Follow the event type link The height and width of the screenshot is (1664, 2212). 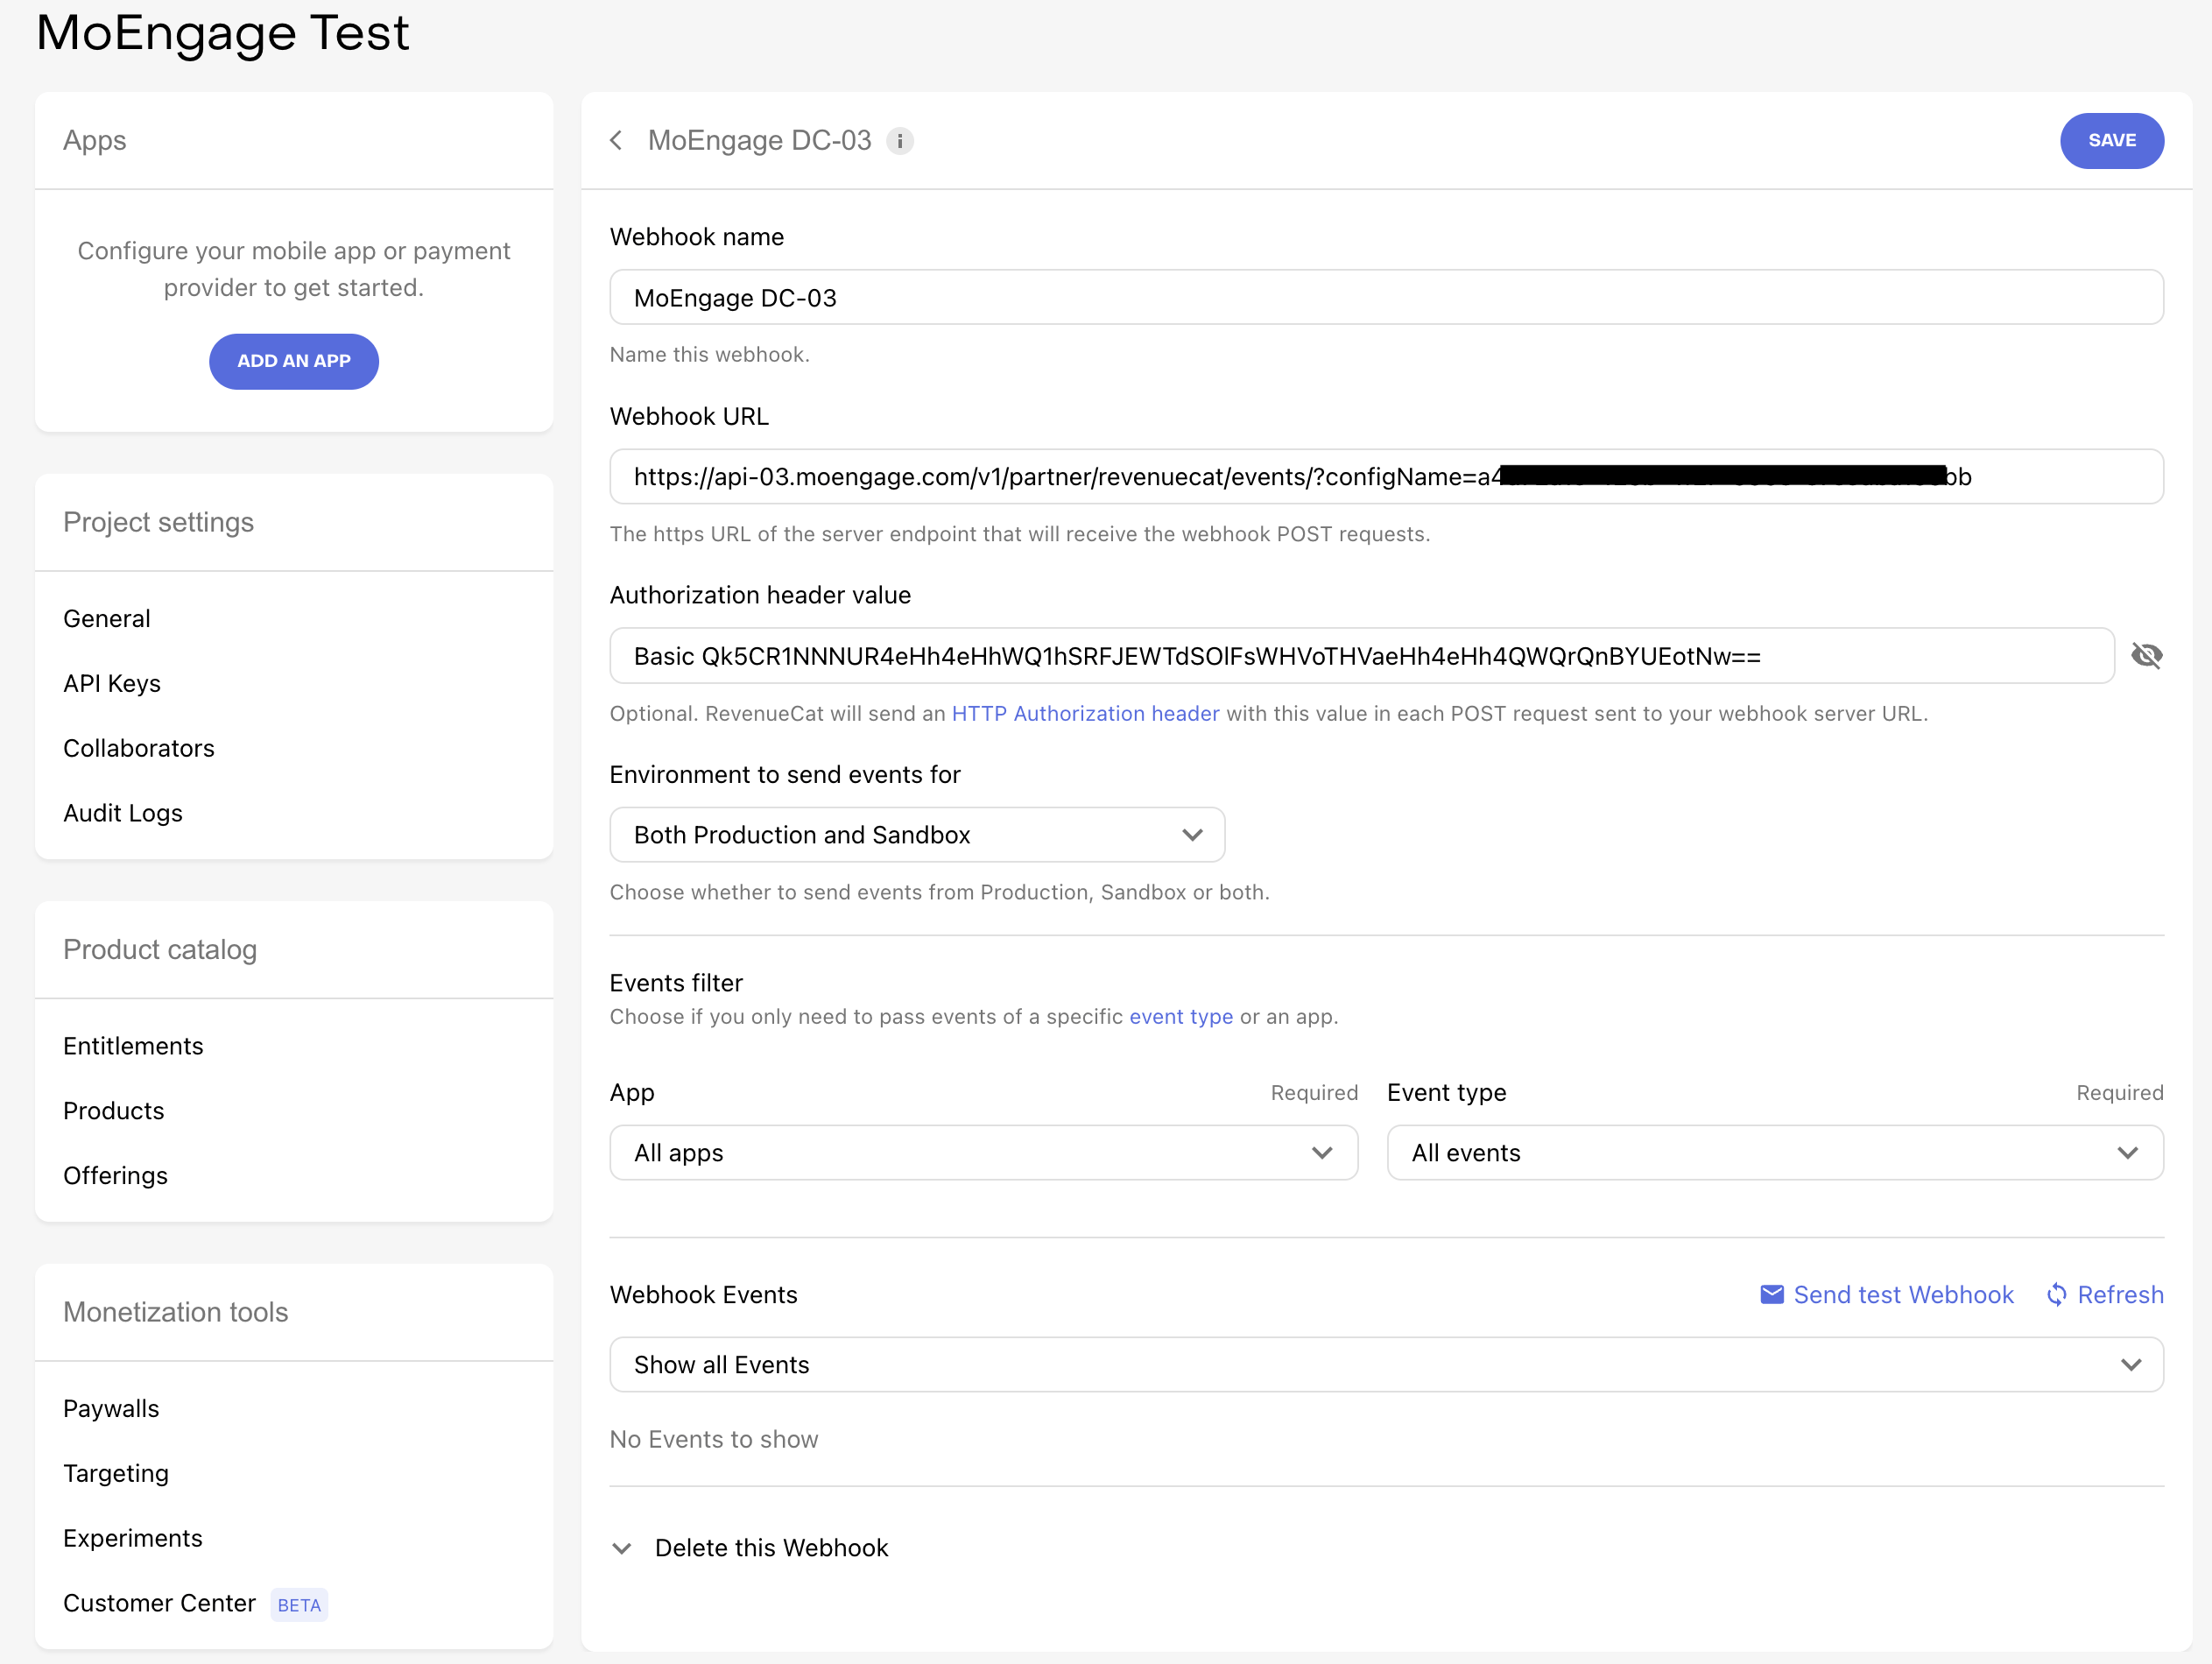[x=1181, y=1017]
